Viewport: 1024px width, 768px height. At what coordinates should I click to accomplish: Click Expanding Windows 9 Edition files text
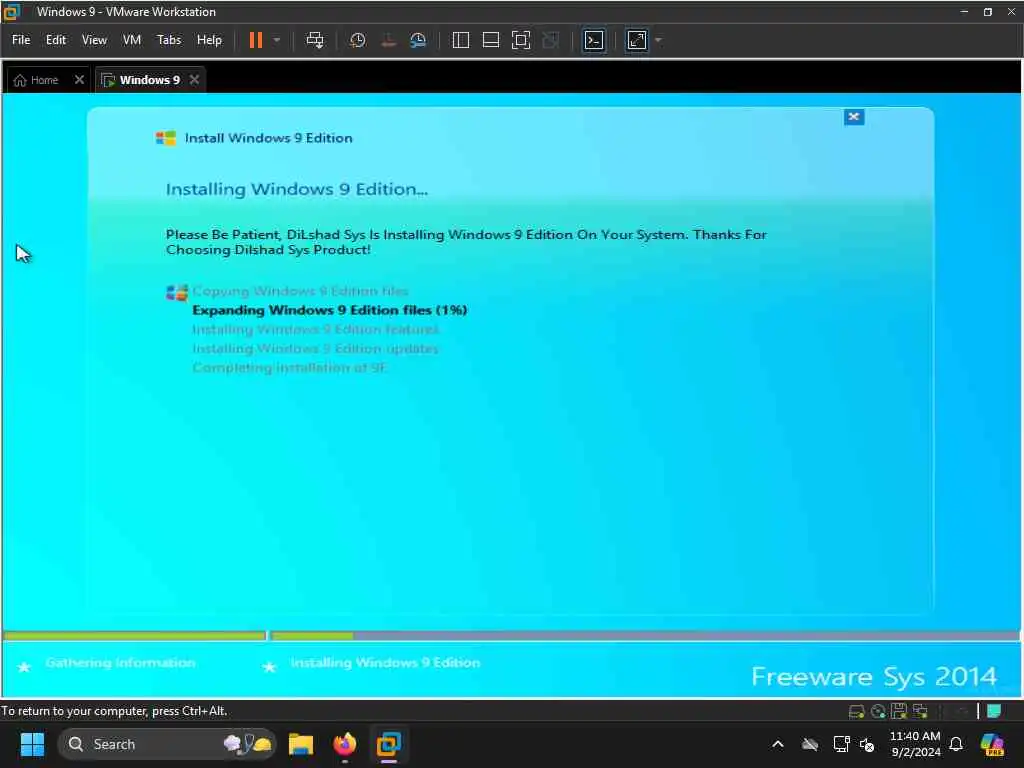[x=330, y=310]
